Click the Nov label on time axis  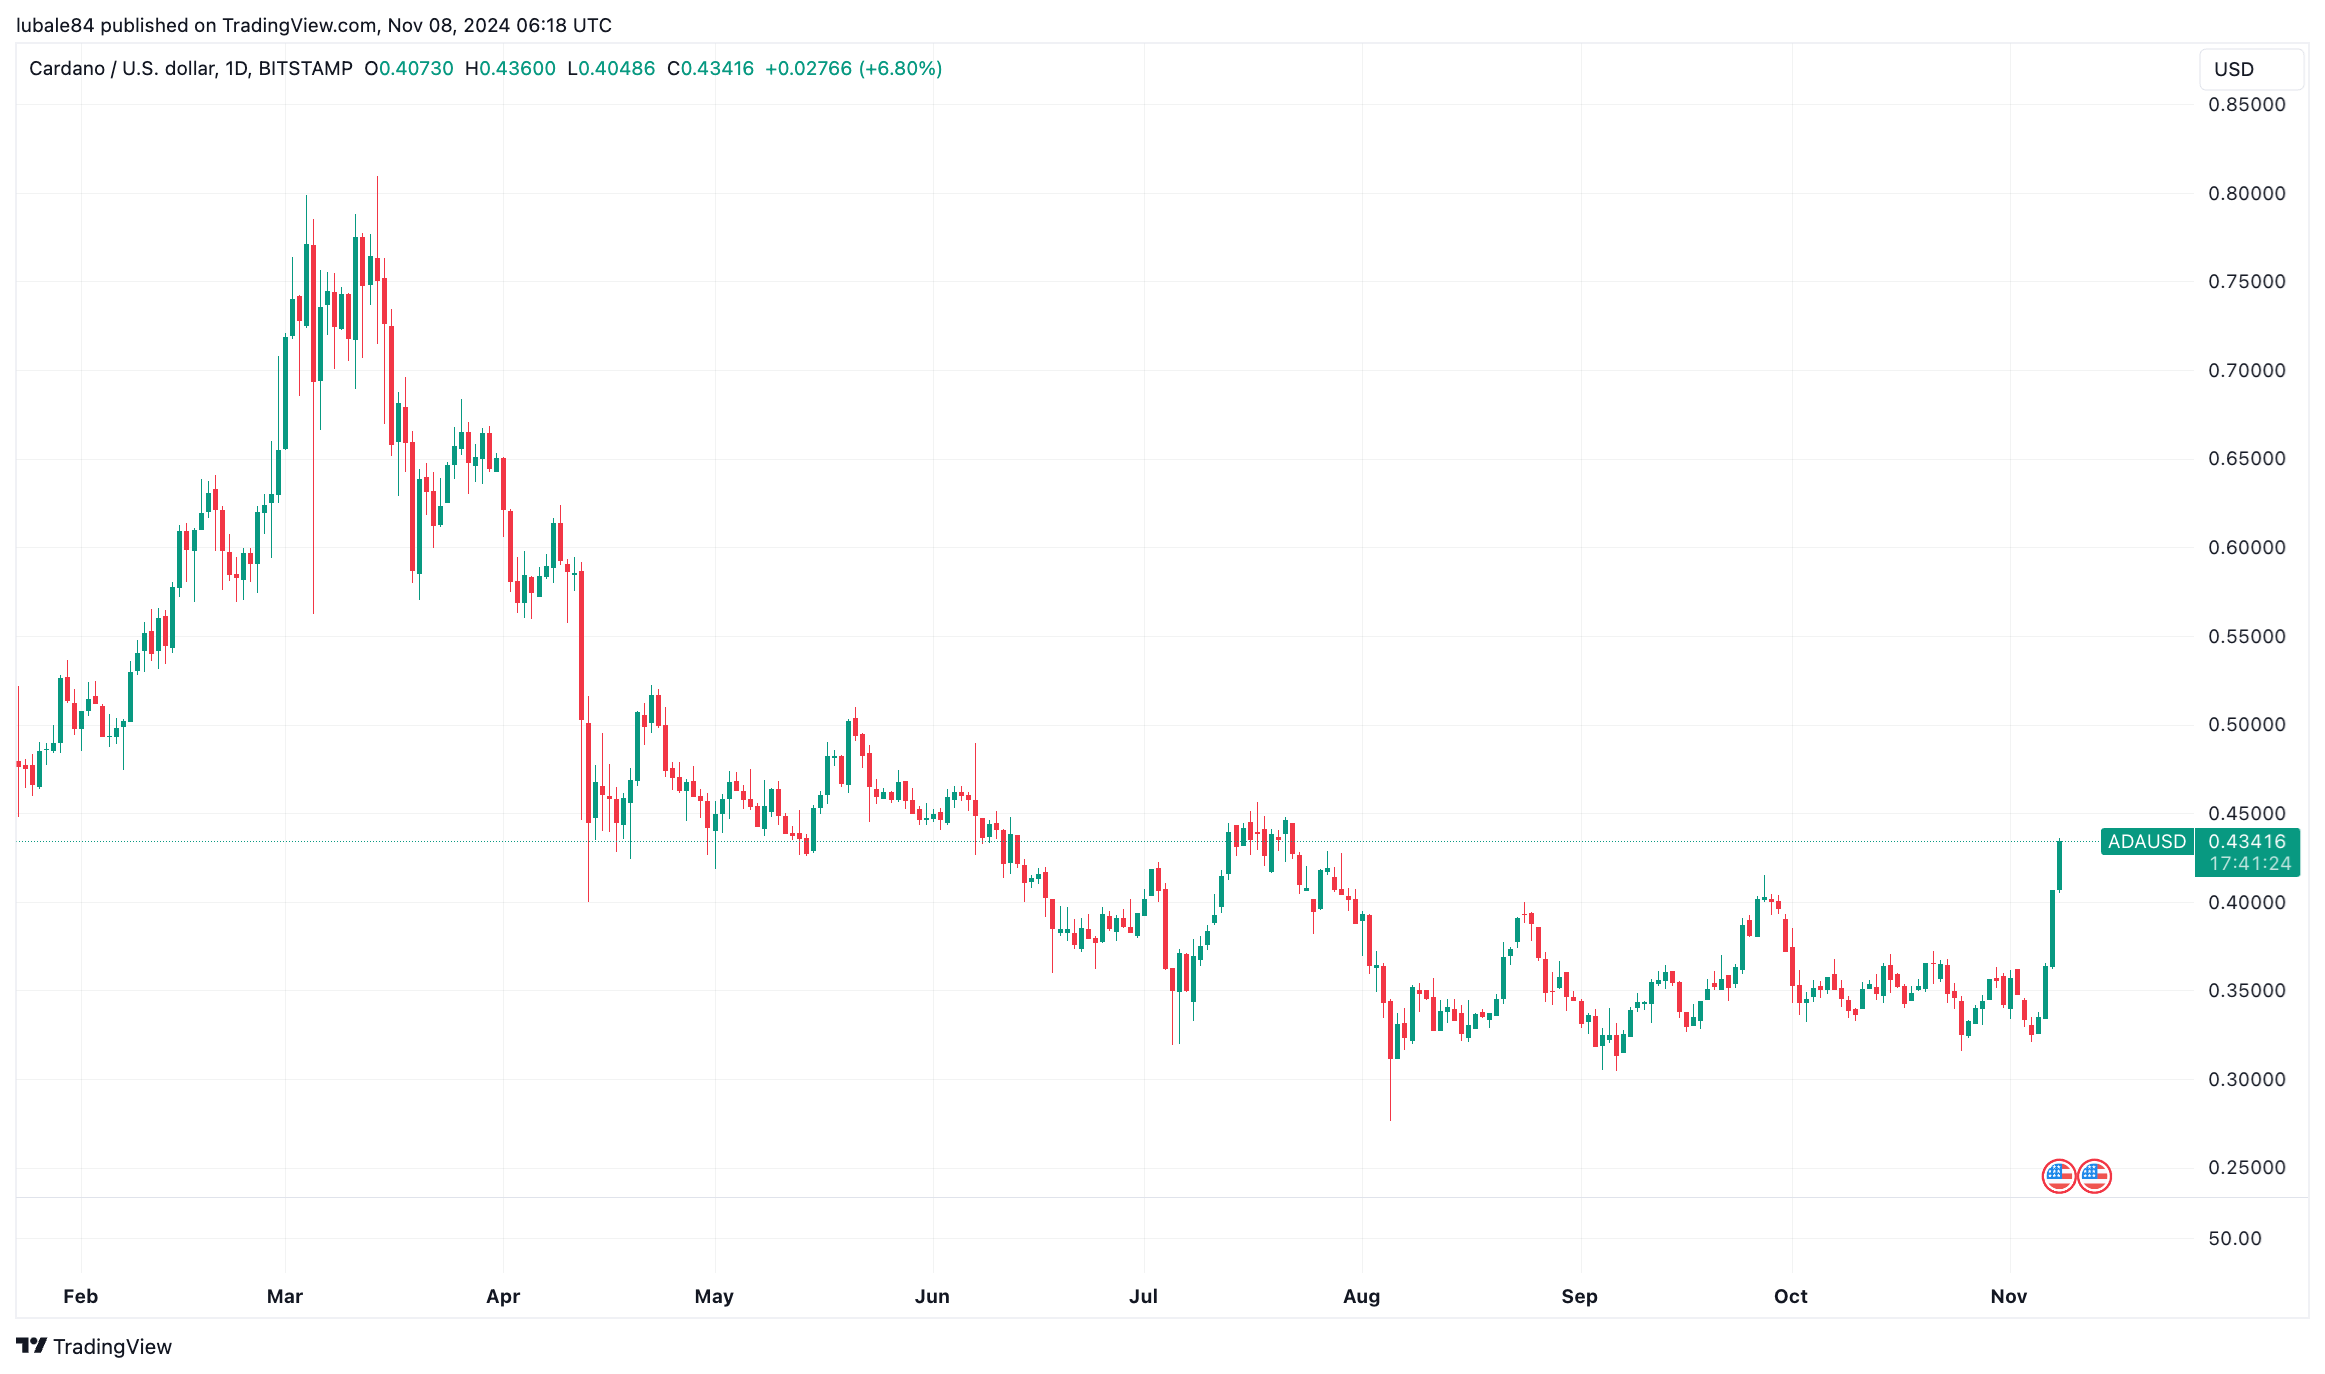click(x=2008, y=1296)
